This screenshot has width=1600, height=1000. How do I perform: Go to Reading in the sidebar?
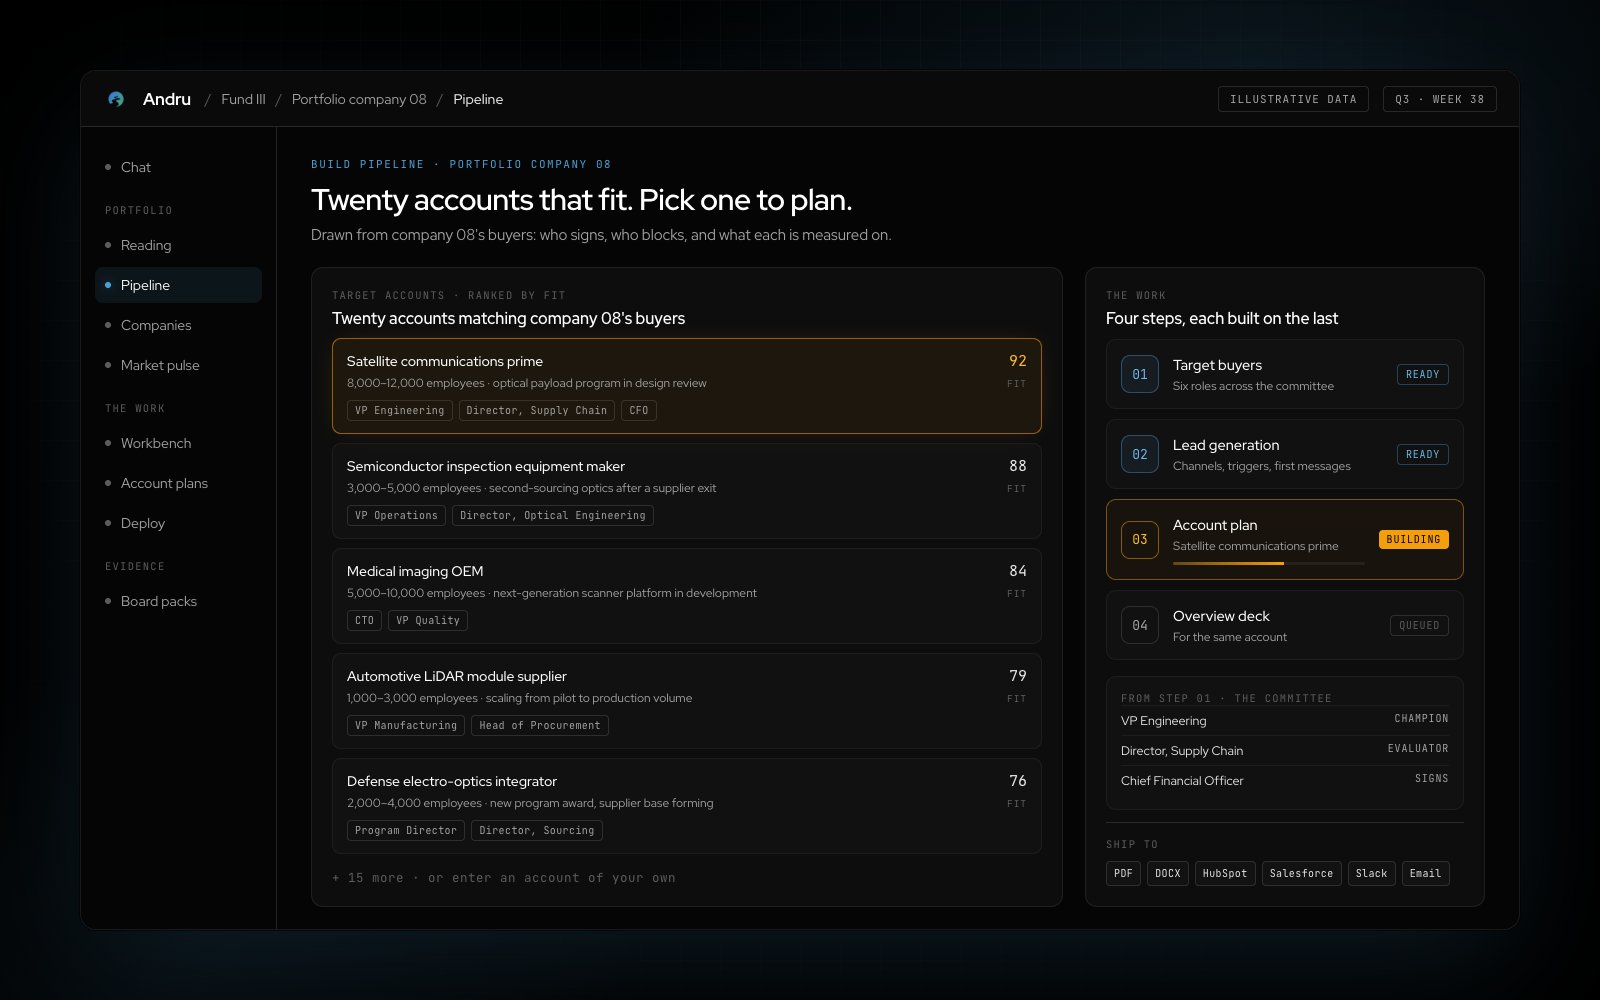pyautogui.click(x=178, y=245)
